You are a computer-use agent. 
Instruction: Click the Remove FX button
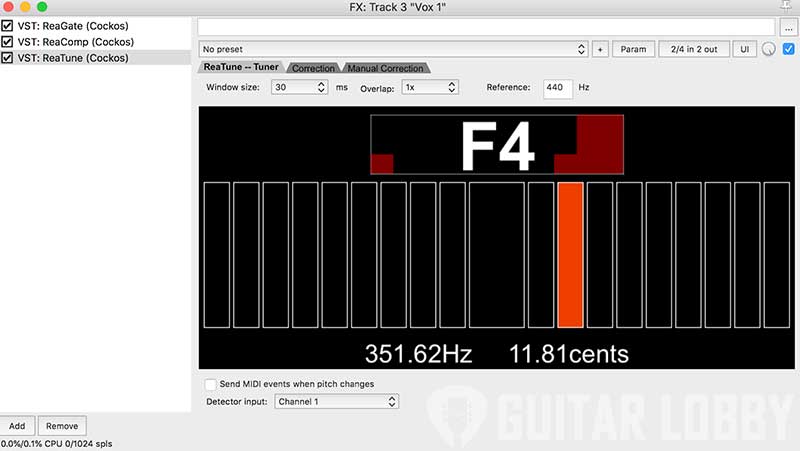tap(62, 426)
